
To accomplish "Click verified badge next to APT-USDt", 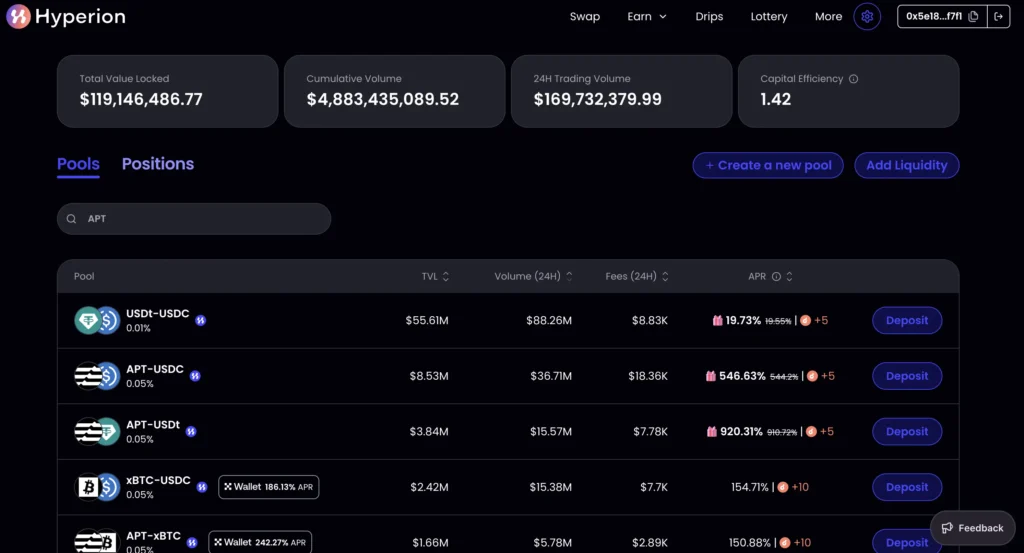I will click(x=191, y=432).
